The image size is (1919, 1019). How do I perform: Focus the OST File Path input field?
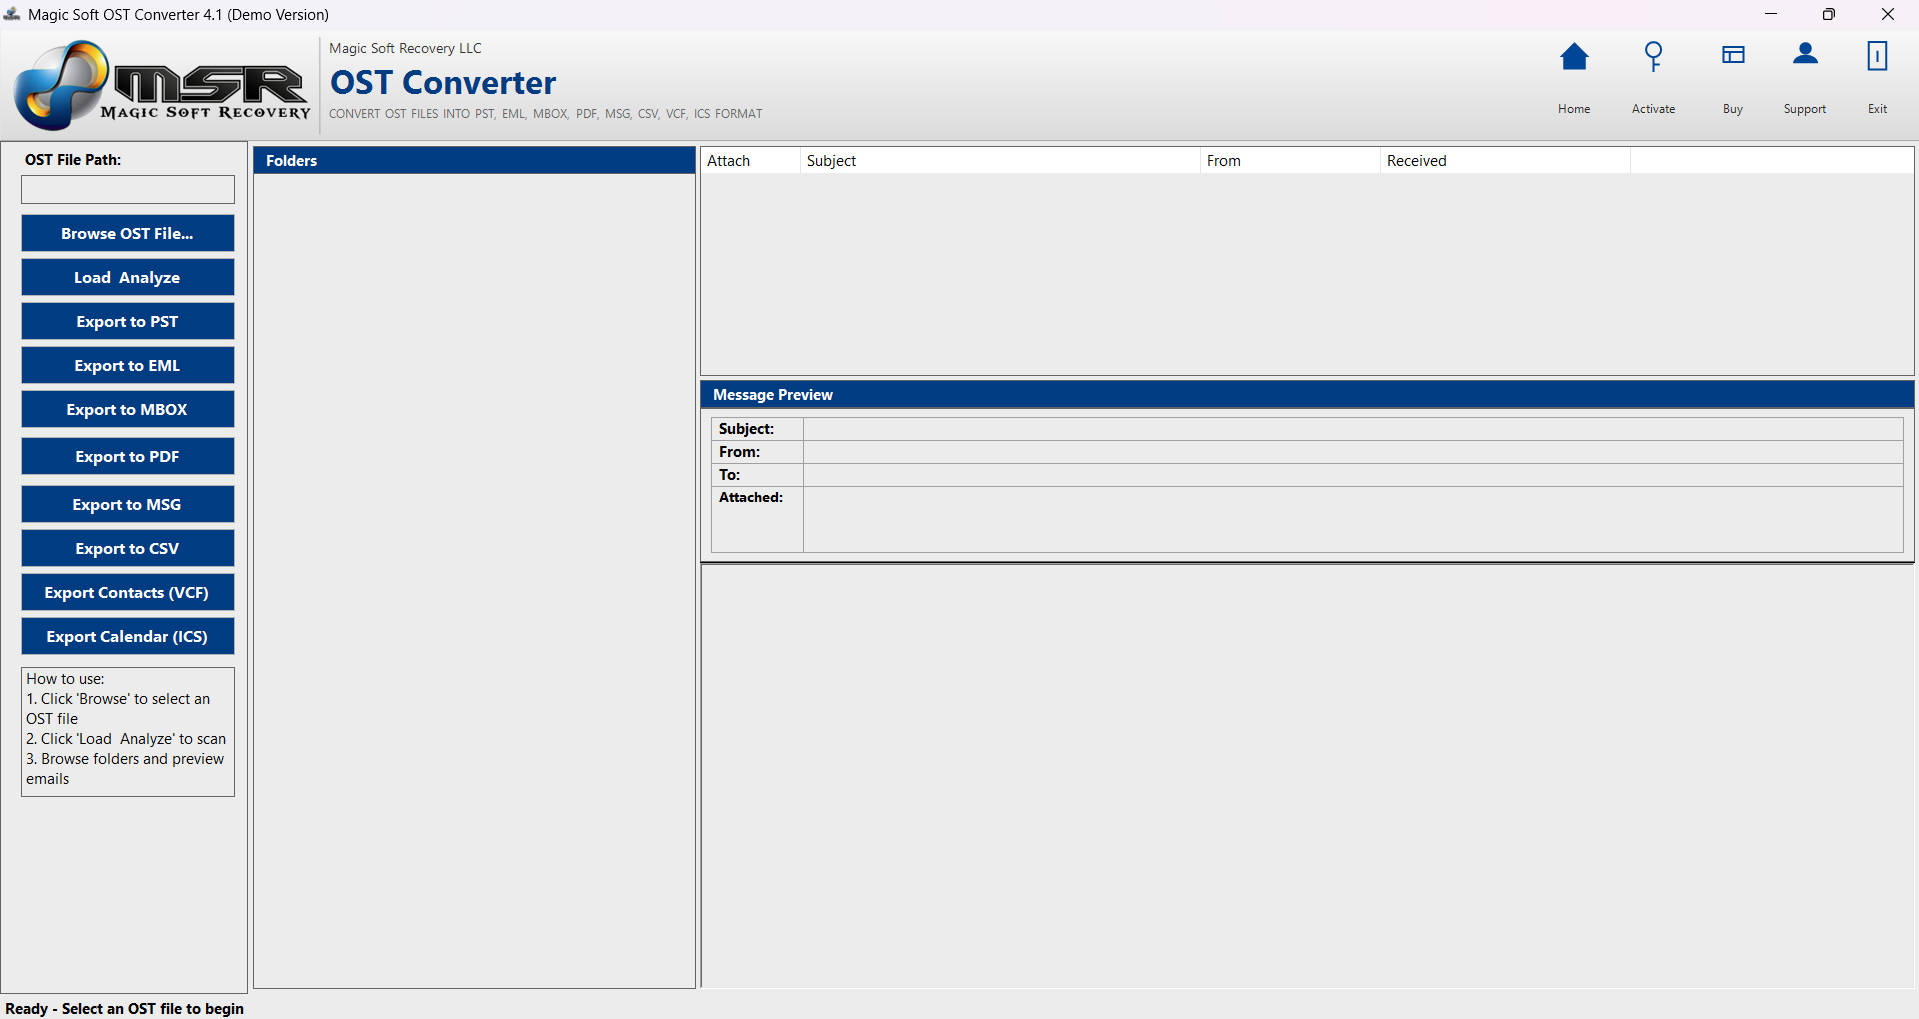128,190
